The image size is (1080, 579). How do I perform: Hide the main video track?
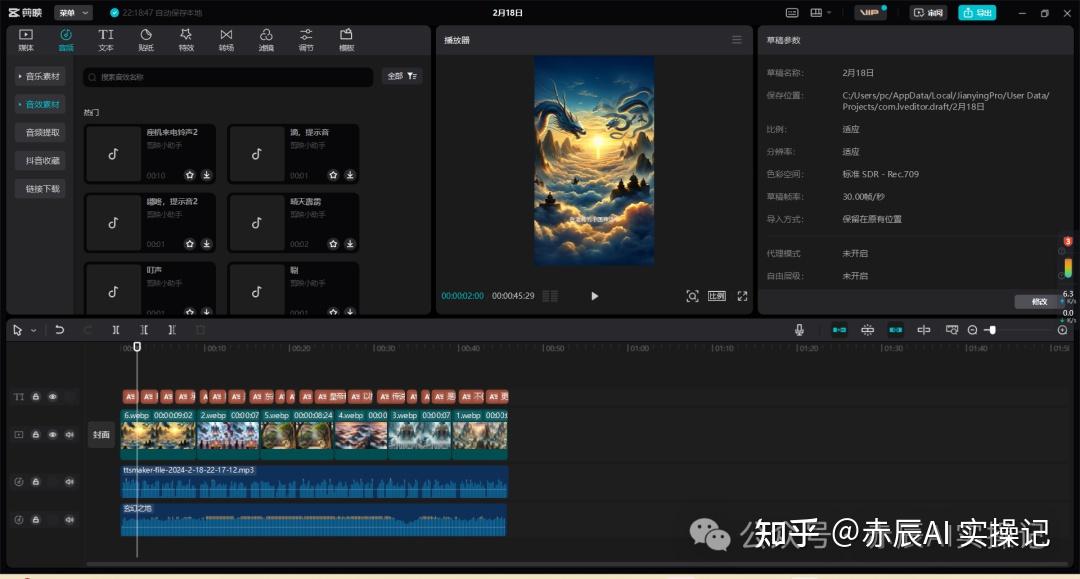coord(52,434)
